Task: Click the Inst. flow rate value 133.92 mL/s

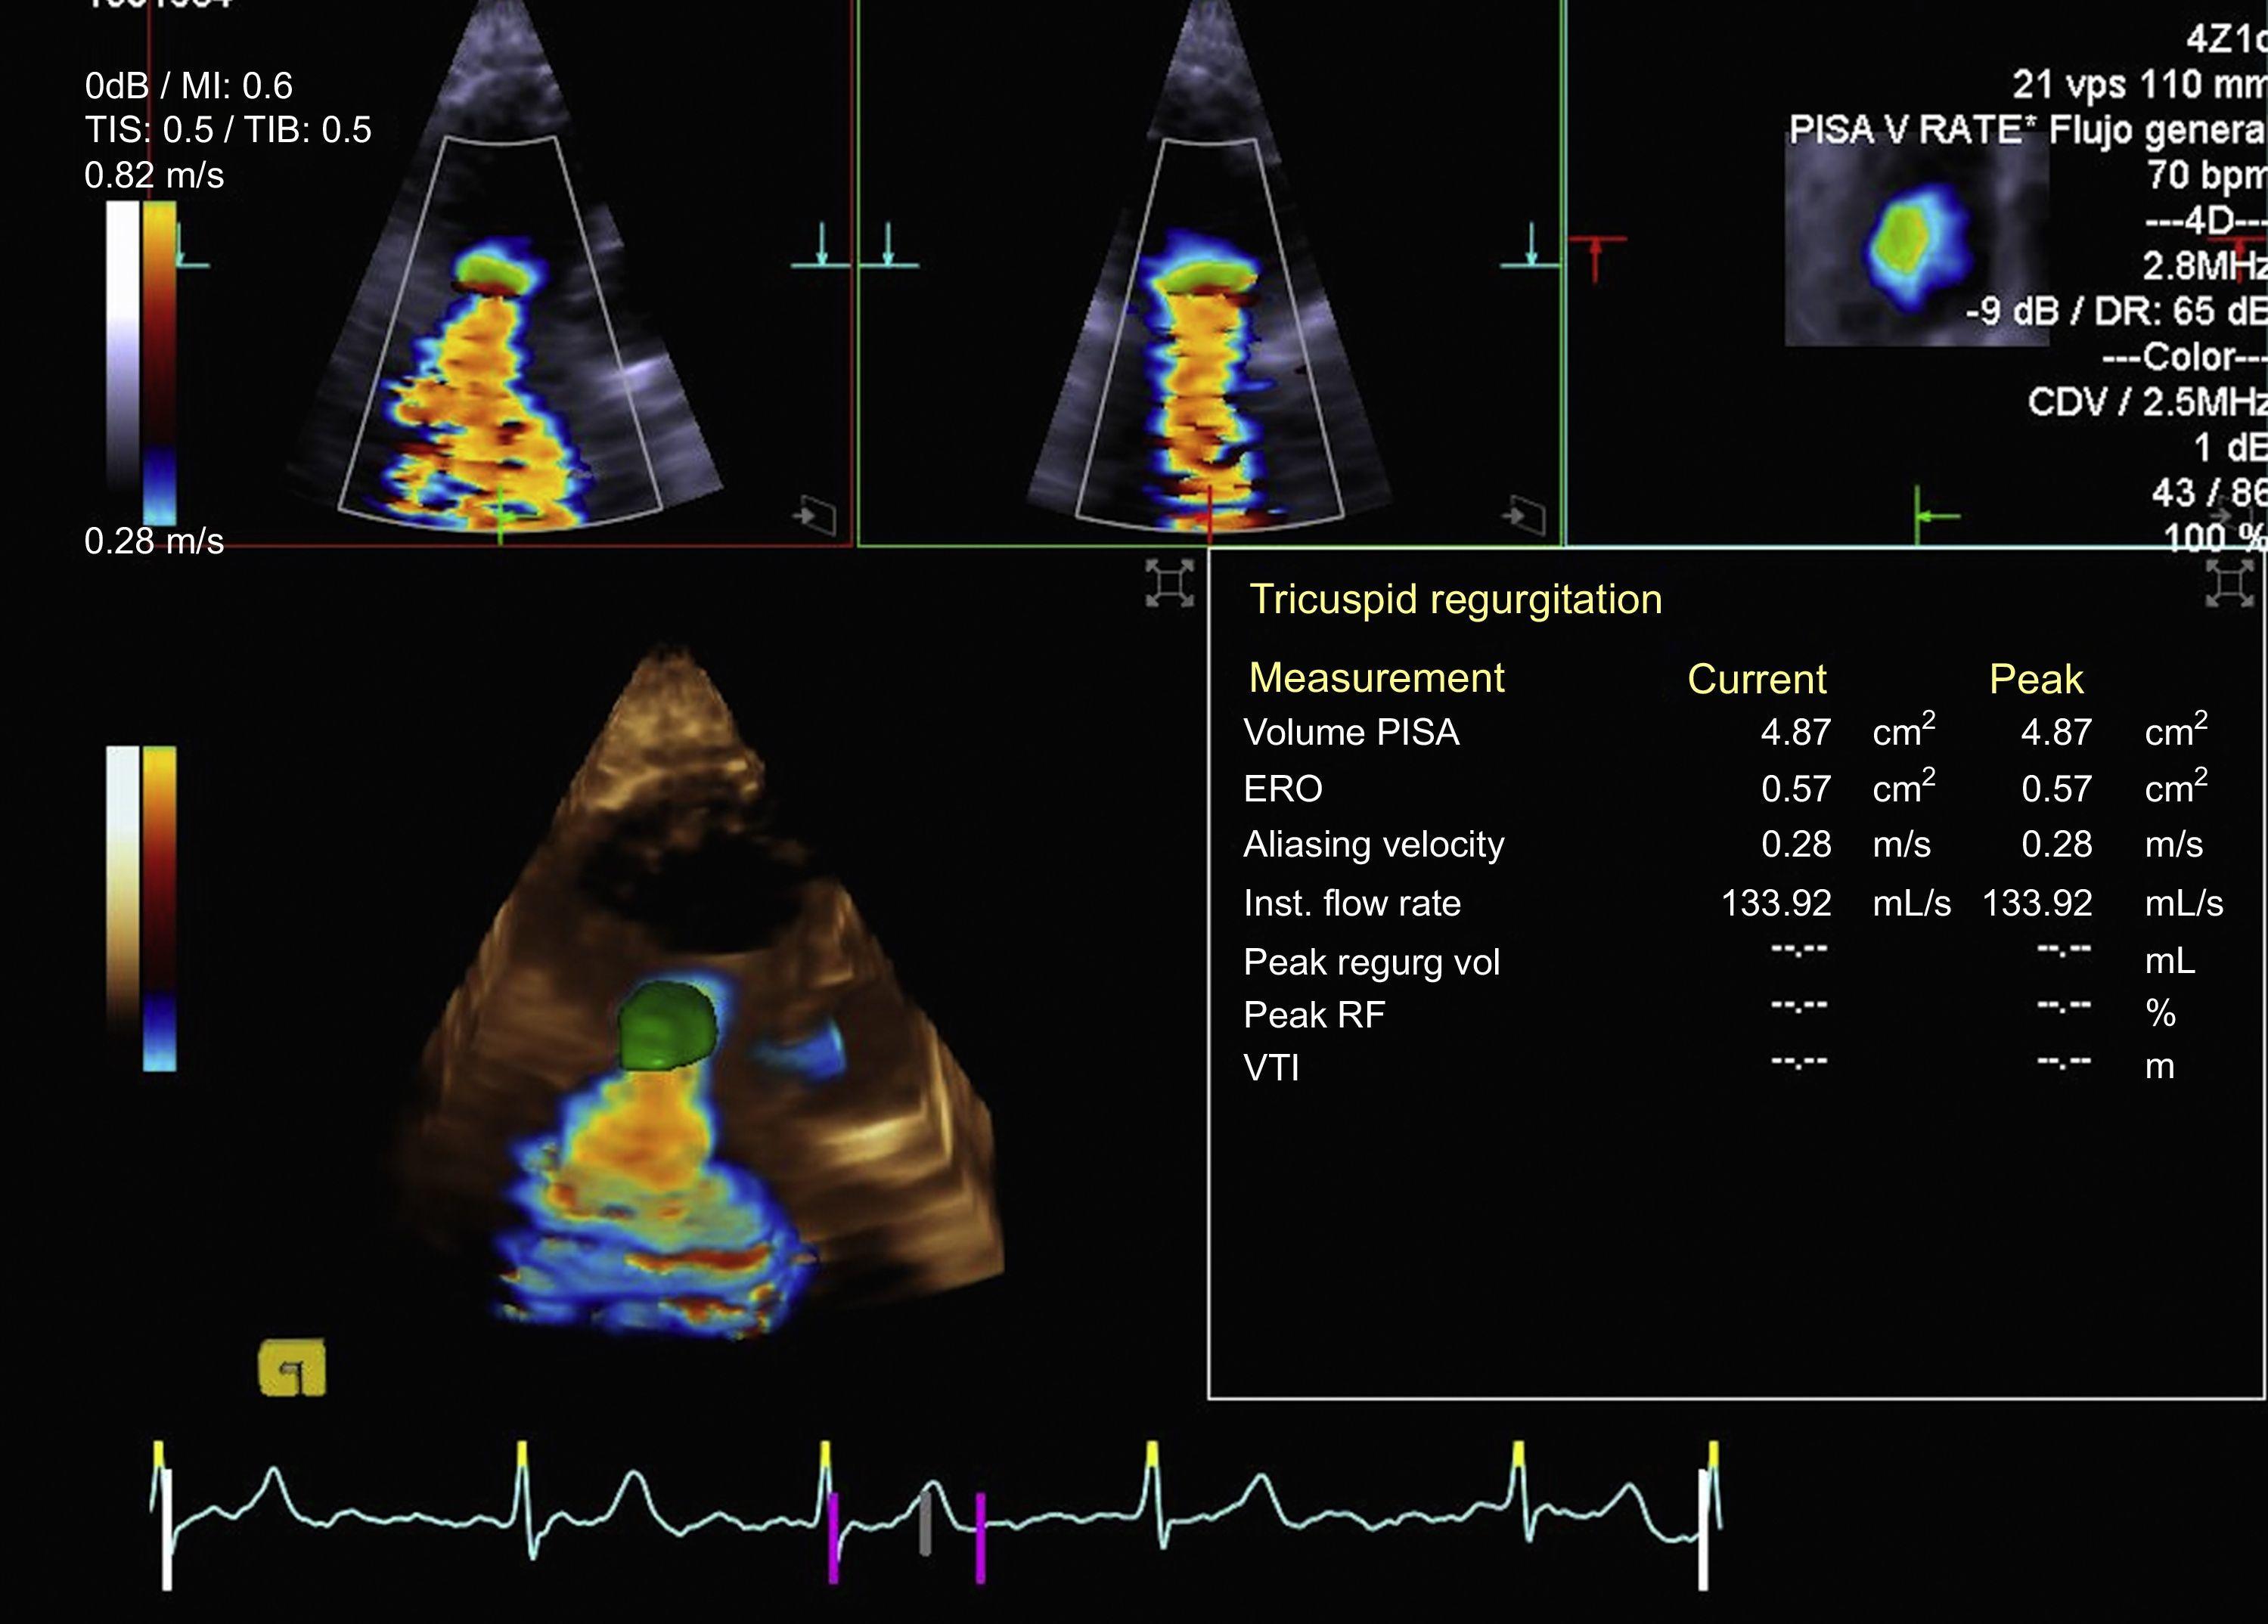Action: 1778,903
